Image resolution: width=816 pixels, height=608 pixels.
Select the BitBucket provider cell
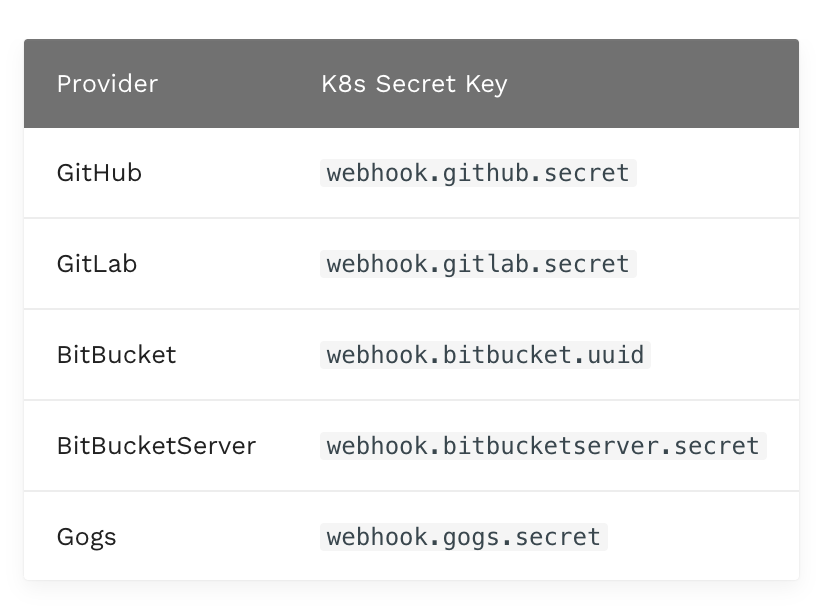[x=116, y=355]
